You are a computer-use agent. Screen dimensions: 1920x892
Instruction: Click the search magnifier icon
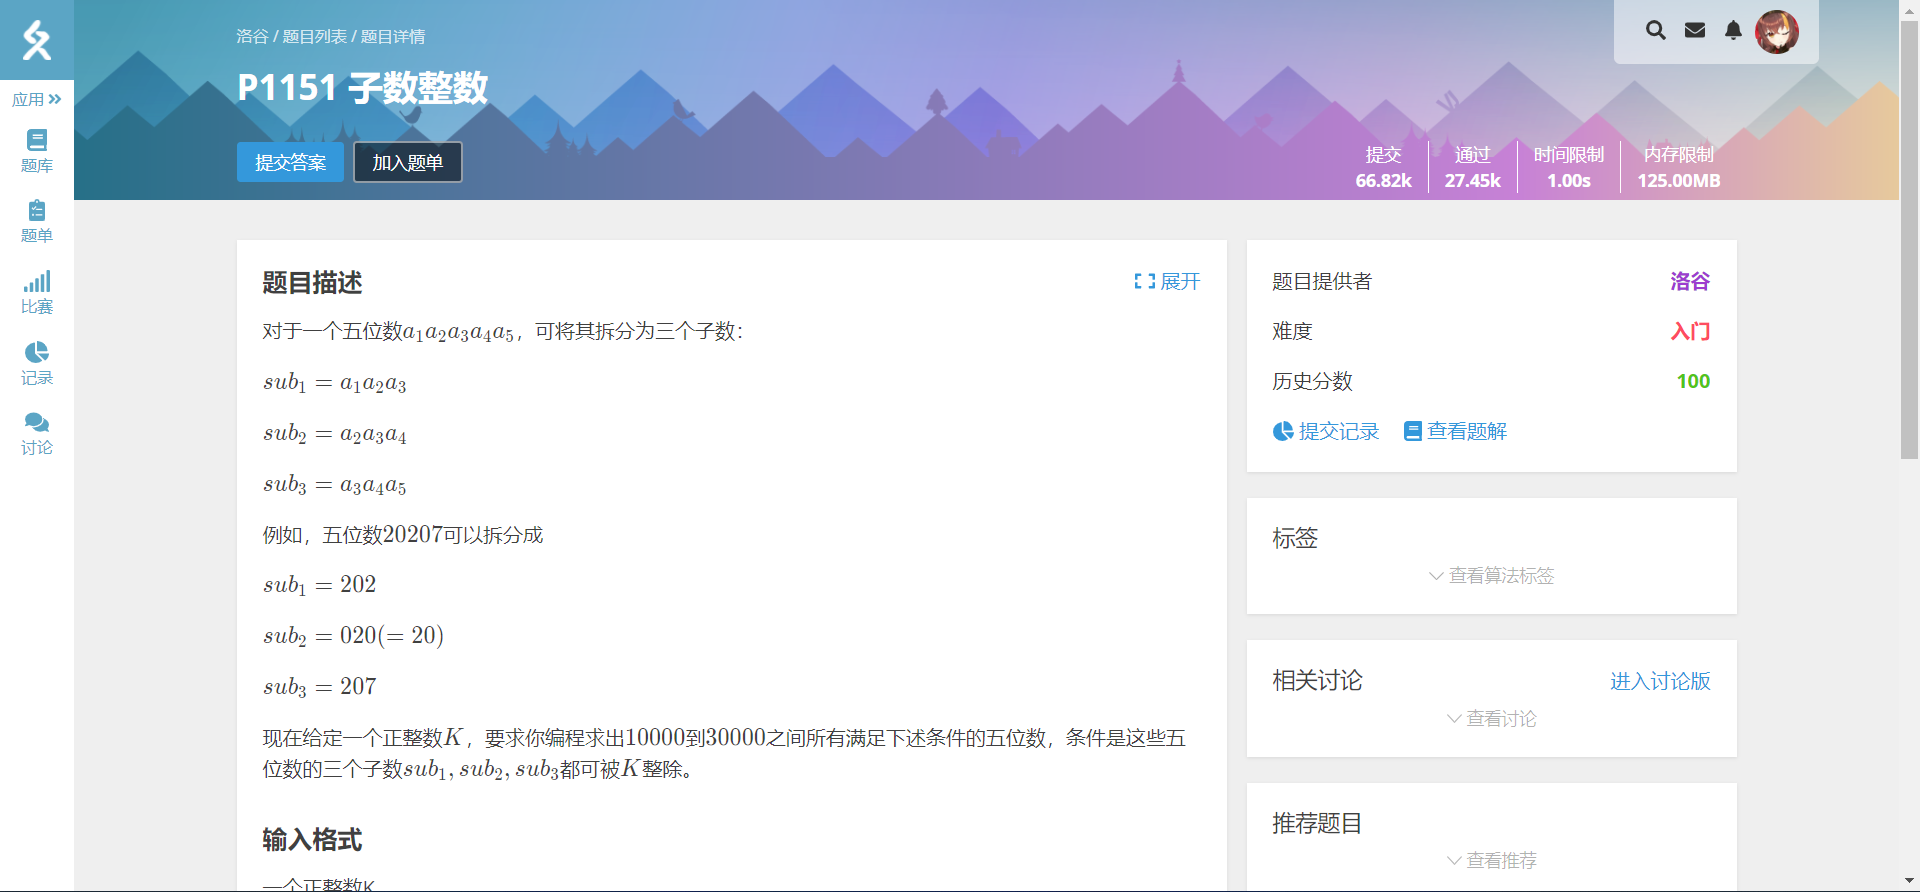pos(1656,30)
